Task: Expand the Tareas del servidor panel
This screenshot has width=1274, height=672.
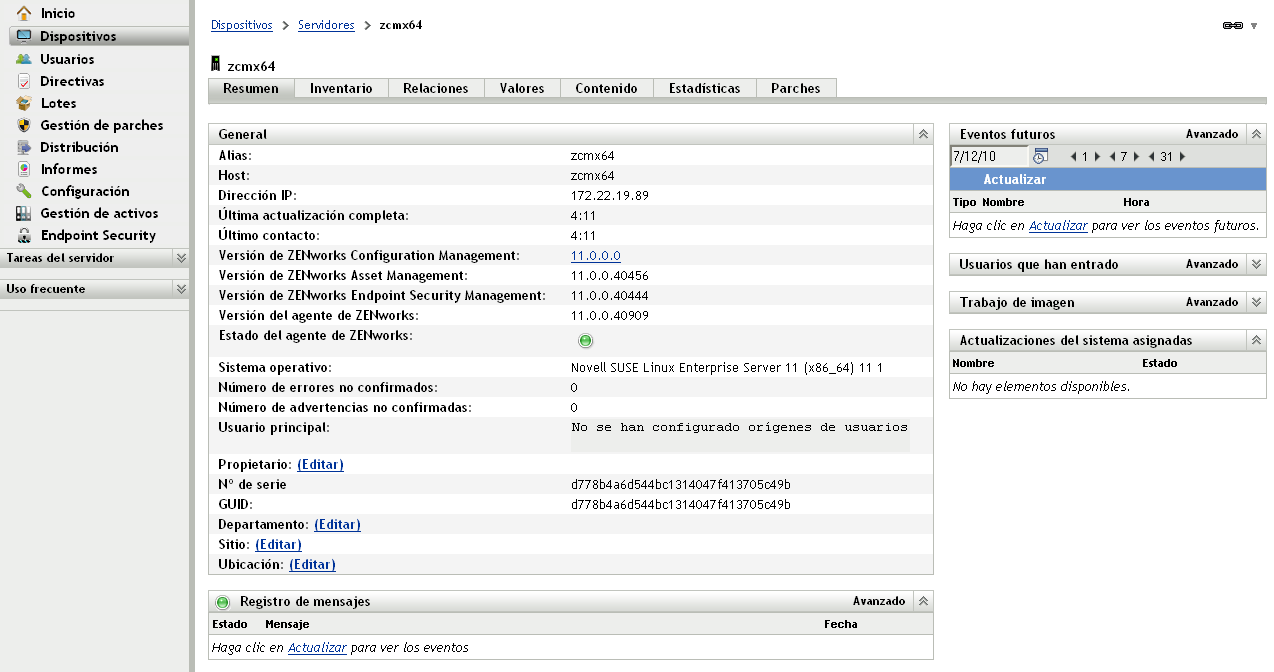Action: tap(183, 258)
